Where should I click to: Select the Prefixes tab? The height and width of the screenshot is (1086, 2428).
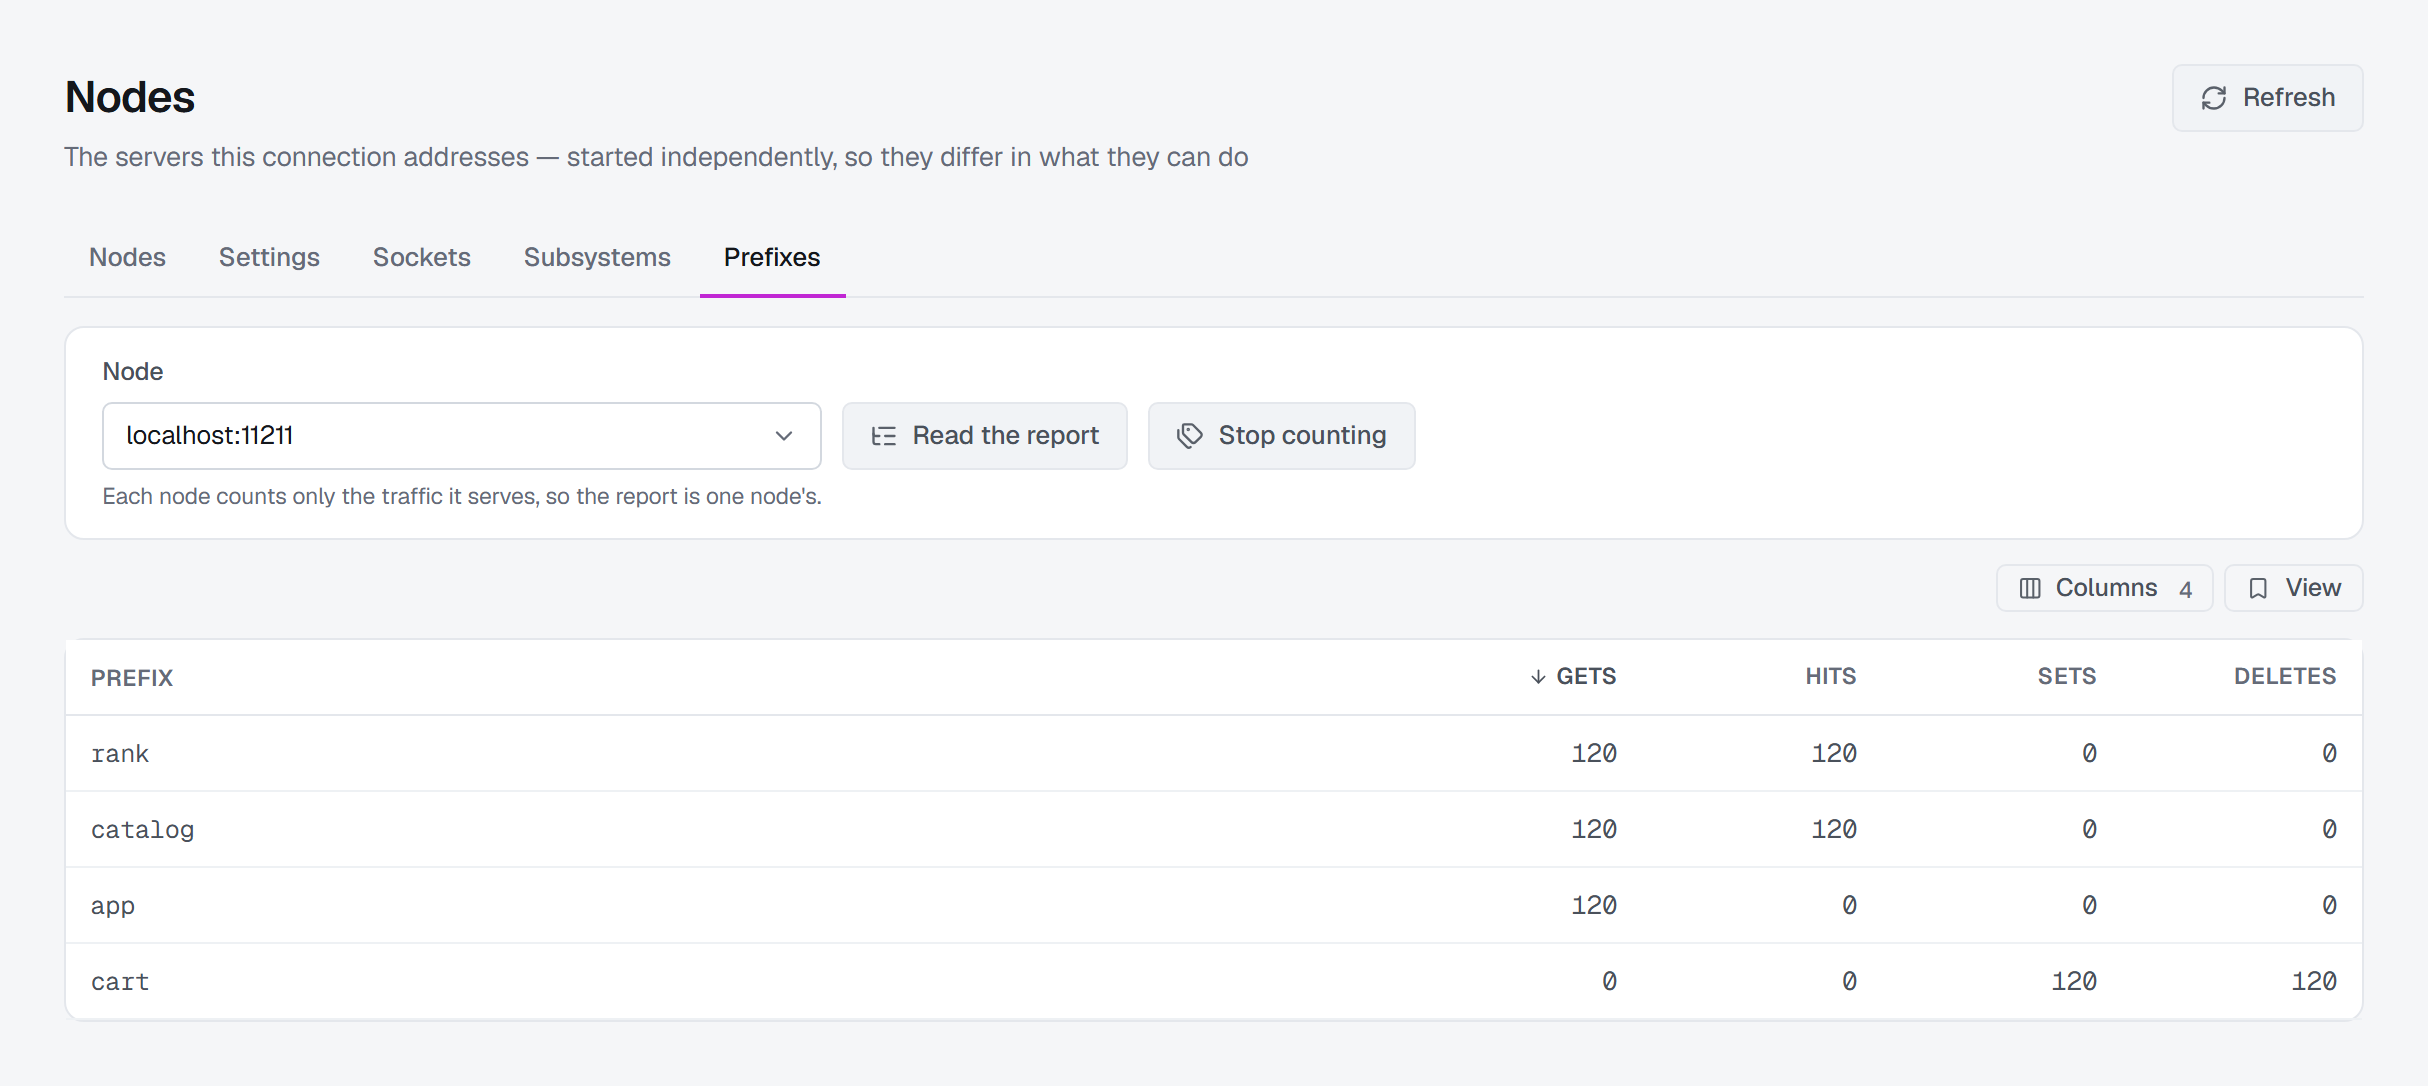(772, 257)
